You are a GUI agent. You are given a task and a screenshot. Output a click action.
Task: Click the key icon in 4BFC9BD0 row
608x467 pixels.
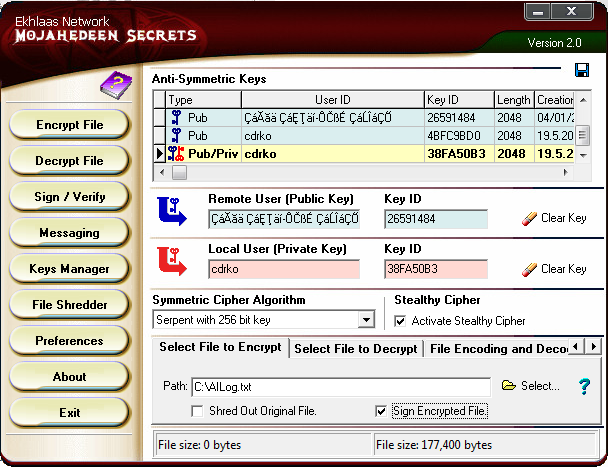[x=176, y=136]
